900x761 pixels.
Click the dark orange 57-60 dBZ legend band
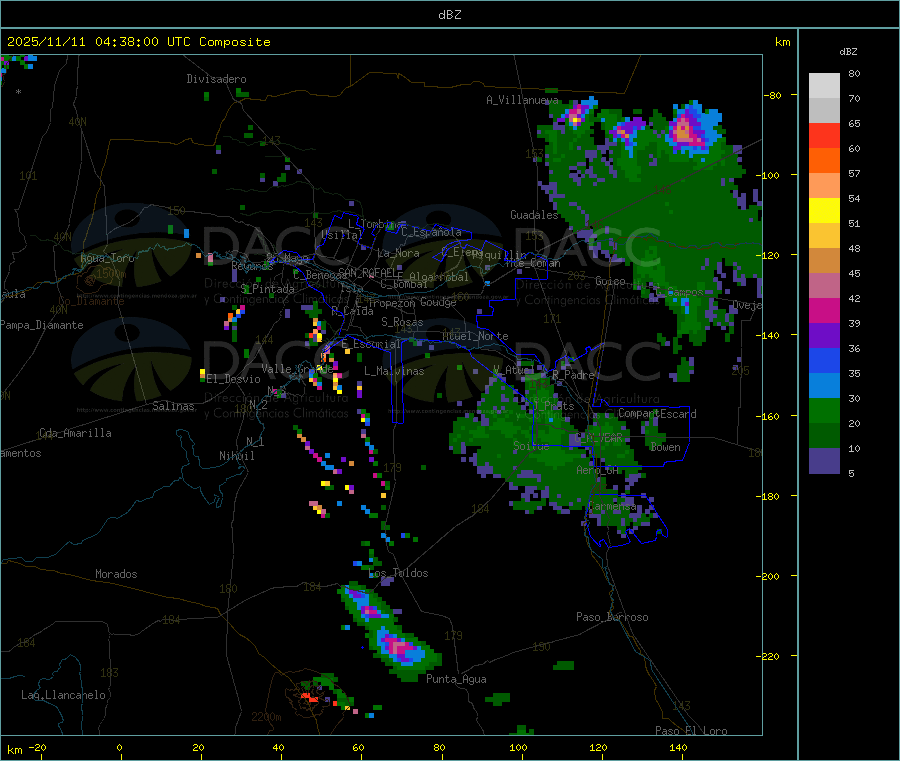(x=824, y=161)
